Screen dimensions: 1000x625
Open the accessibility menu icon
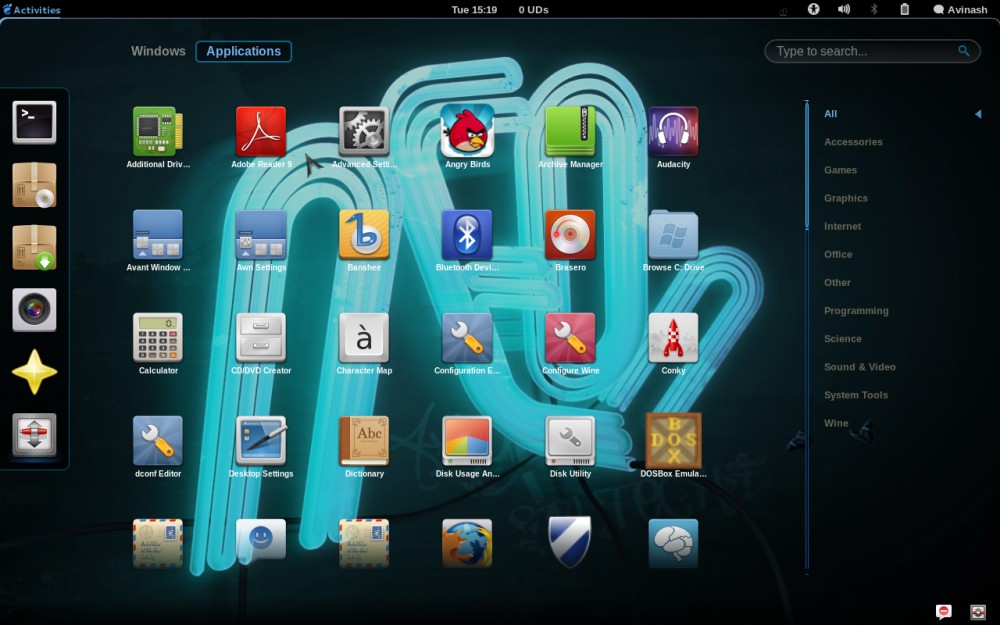813,10
